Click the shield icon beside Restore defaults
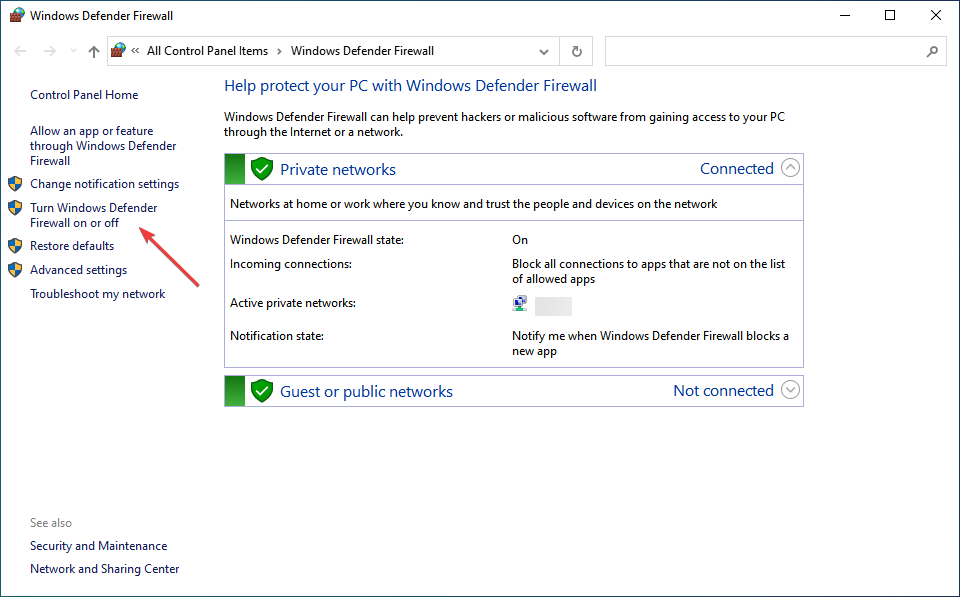The image size is (960, 597). pyautogui.click(x=15, y=246)
